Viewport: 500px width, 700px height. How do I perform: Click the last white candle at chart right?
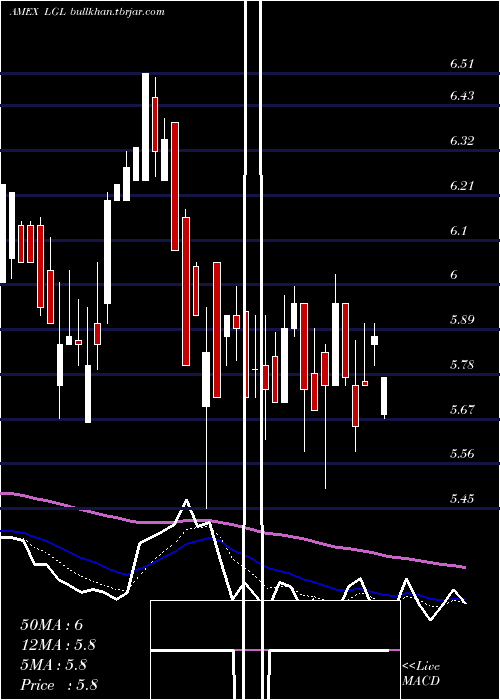[384, 396]
